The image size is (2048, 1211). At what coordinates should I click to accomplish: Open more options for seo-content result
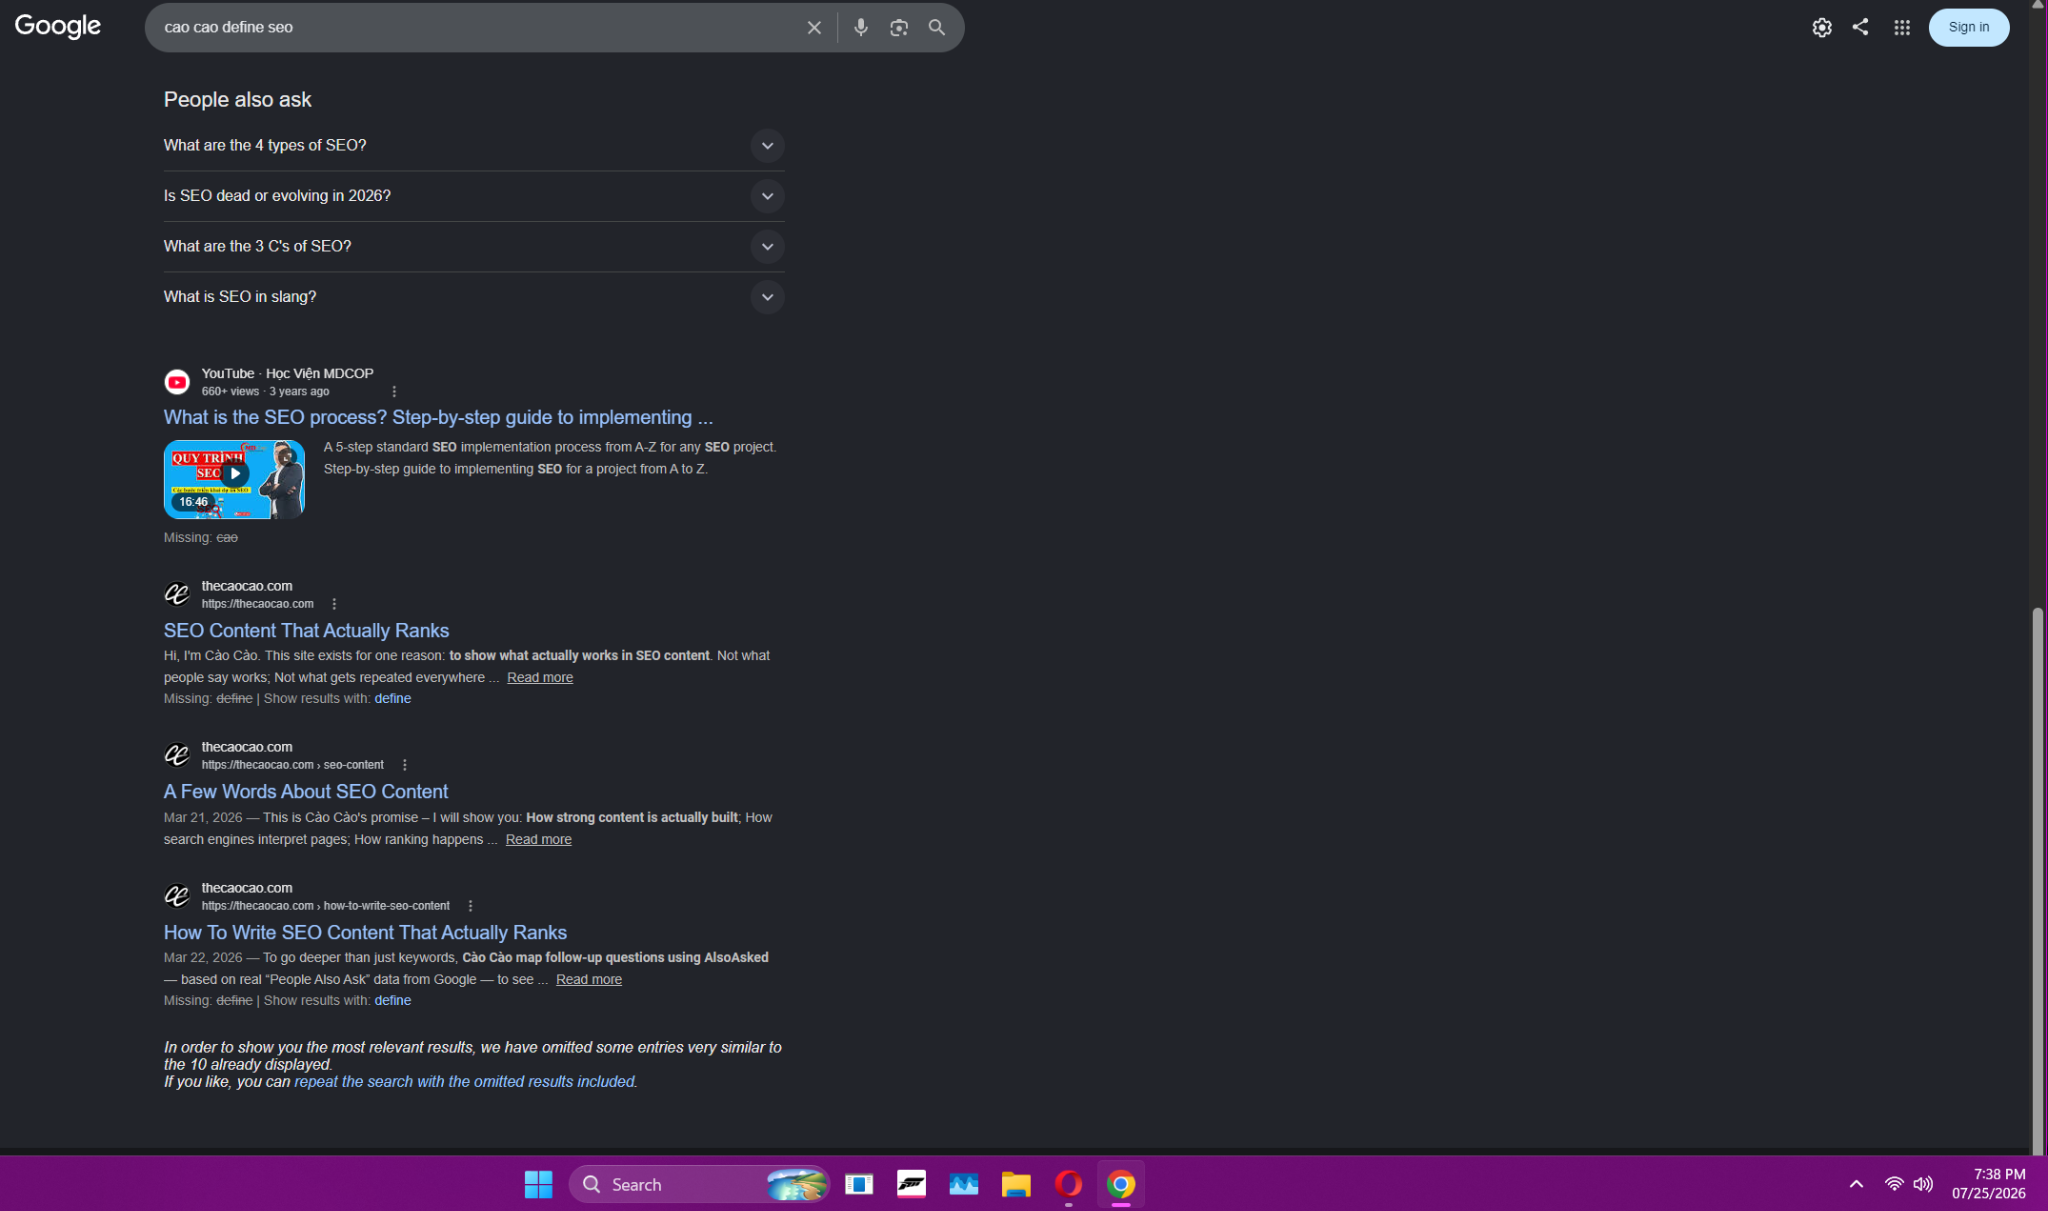tap(405, 765)
